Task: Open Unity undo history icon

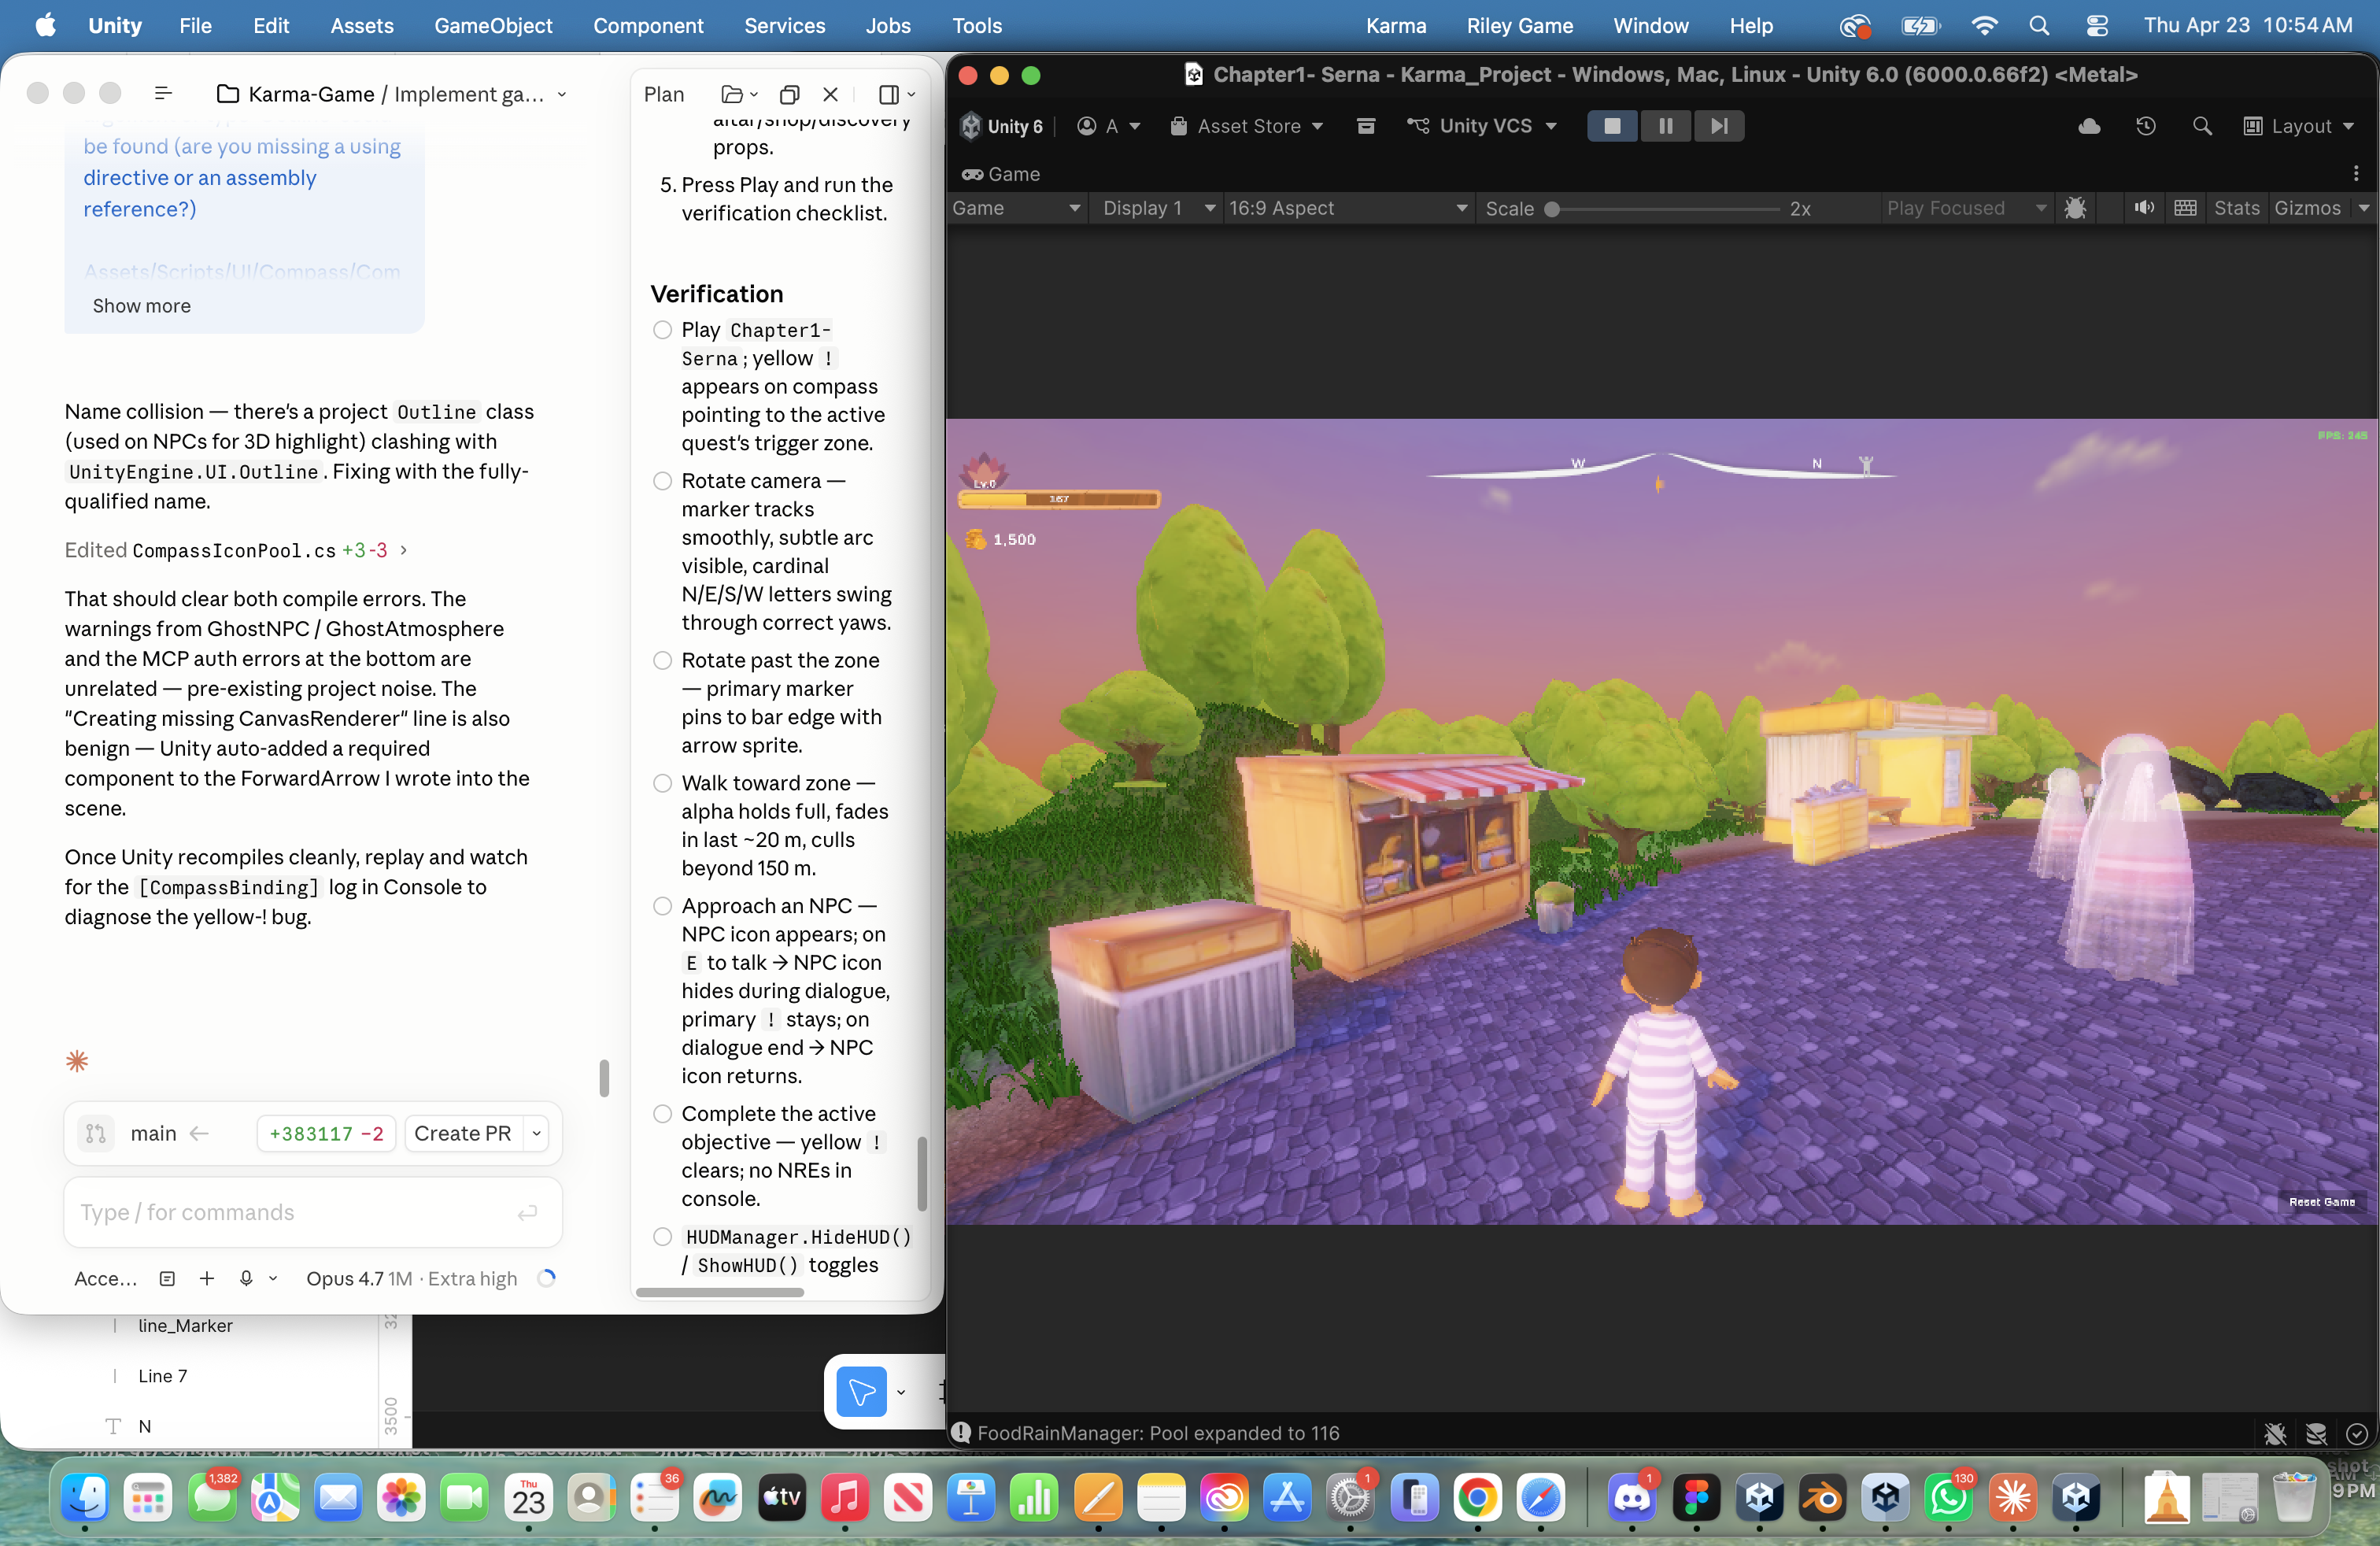Action: 2145,126
